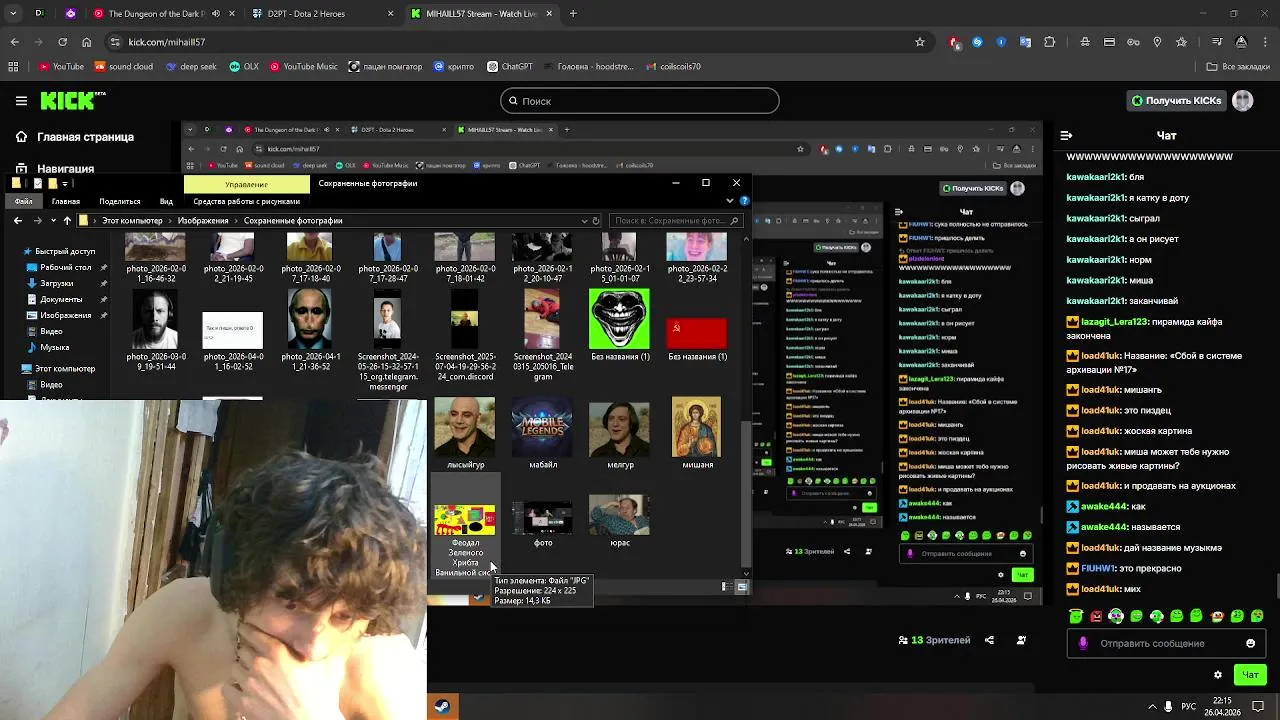The image size is (1280, 720).
Task: Open Explorer Вид ribbon tab
Action: [166, 201]
